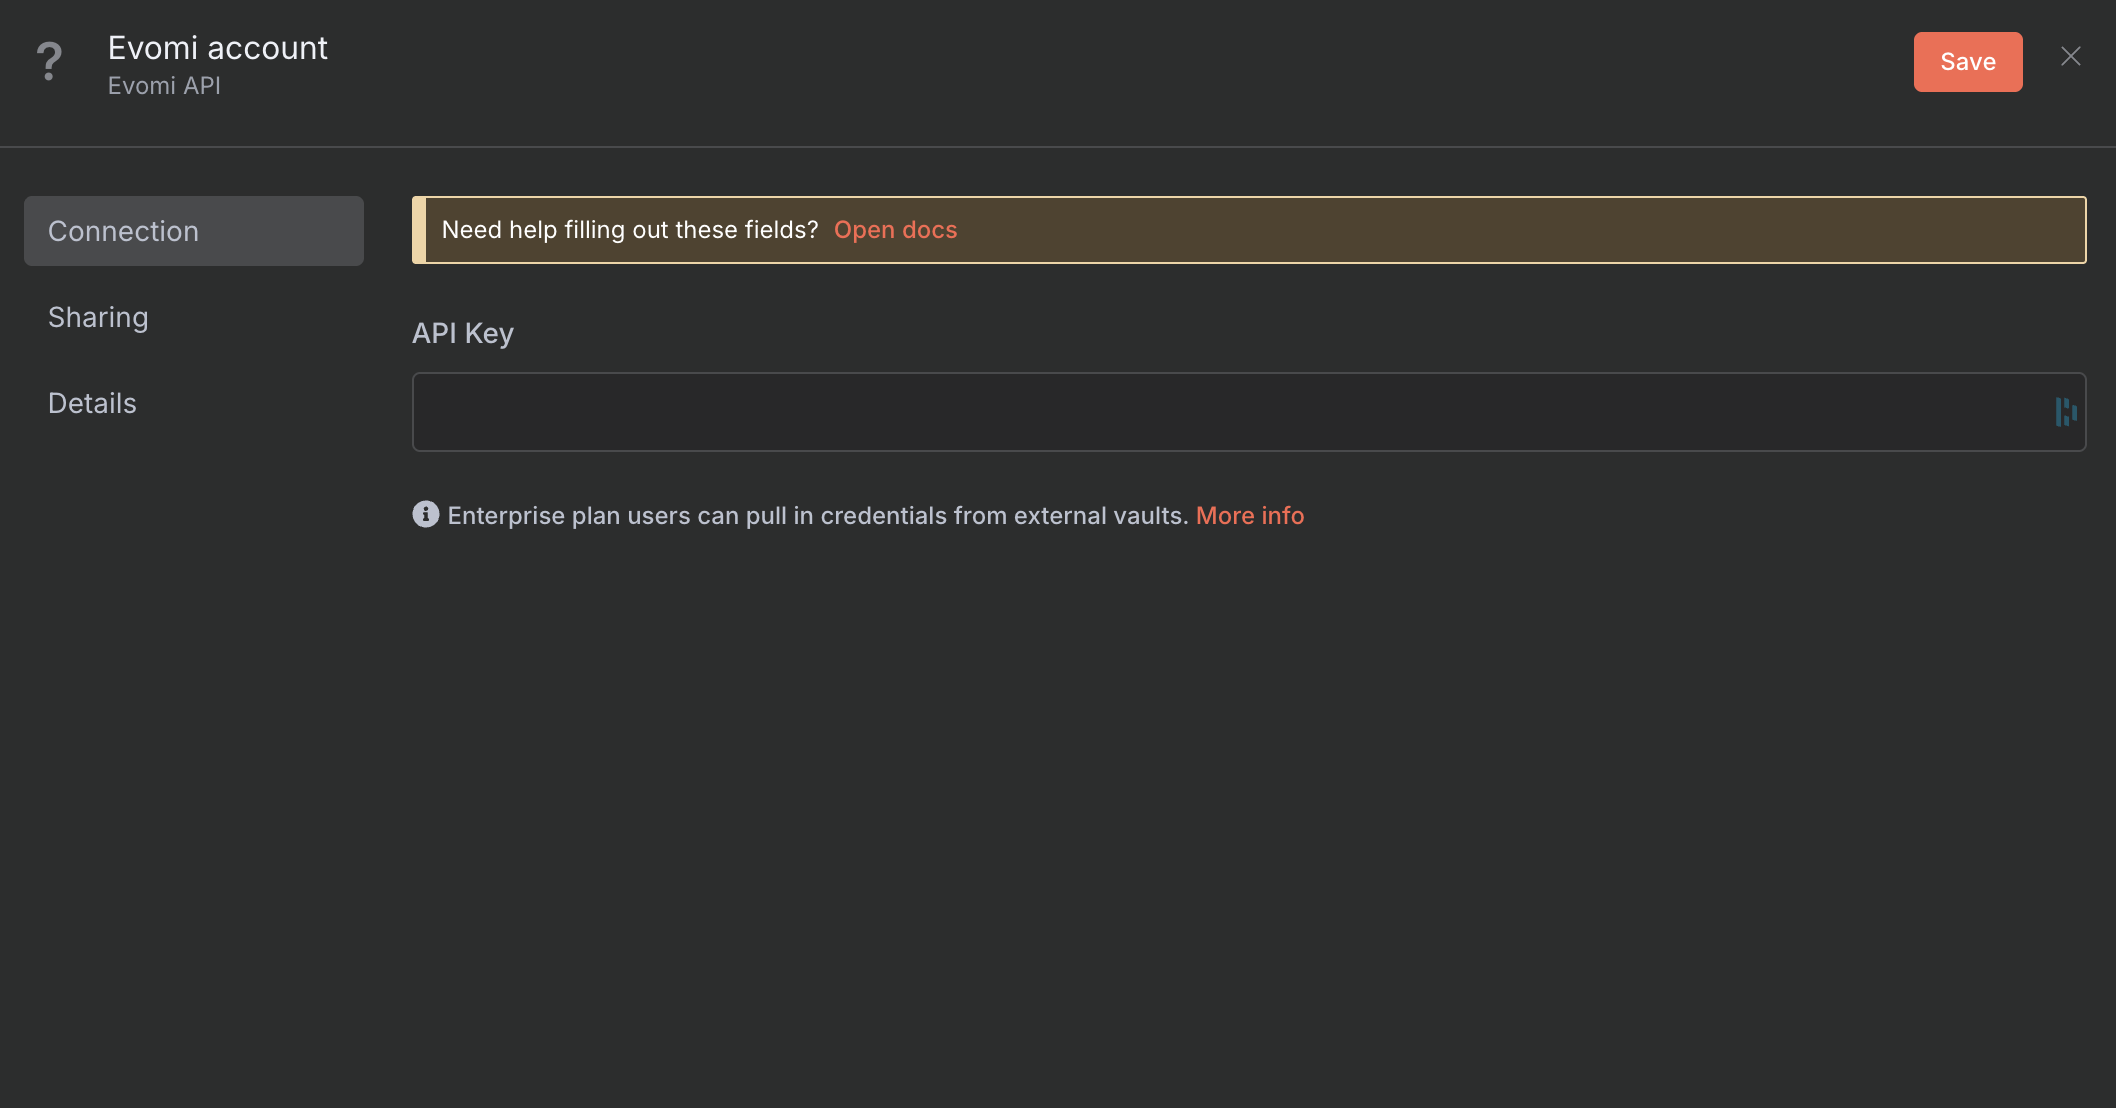
Task: Click the Enterprise plan external vaults notice text
Action: pyautogui.click(x=817, y=515)
